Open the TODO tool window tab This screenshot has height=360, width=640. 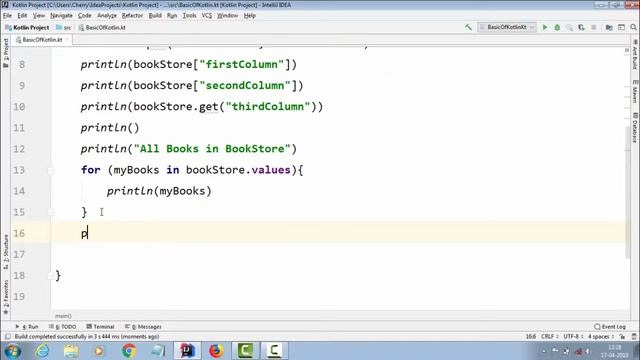pos(62,327)
